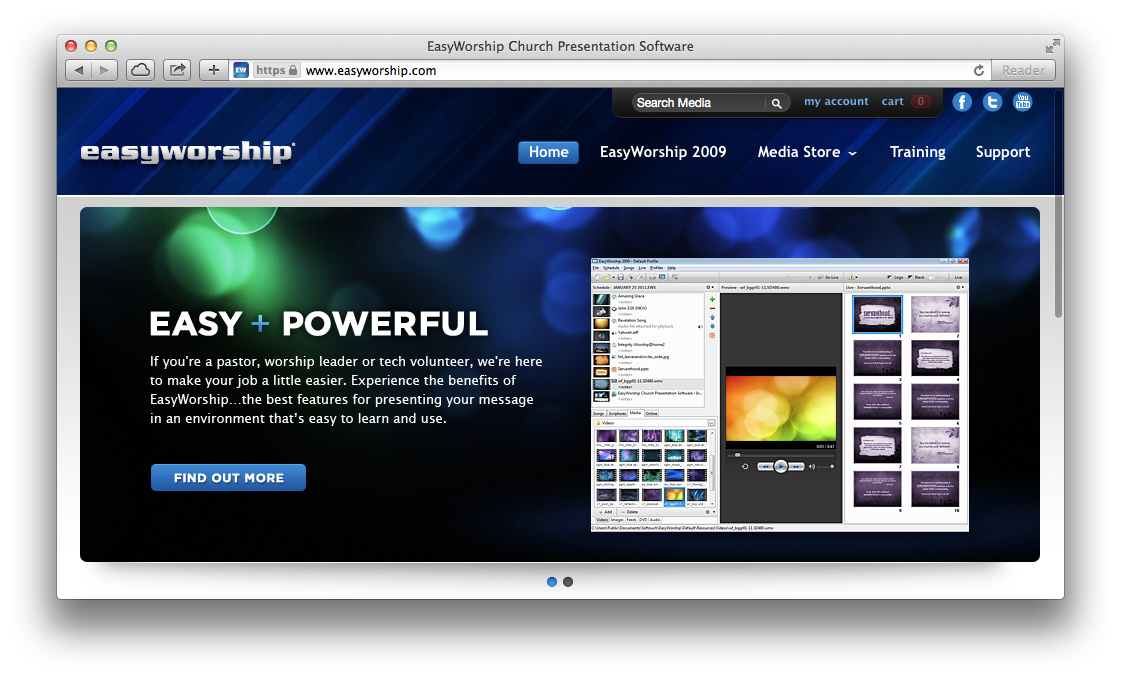Enter full screen with the expand arrows icon
The image size is (1121, 678).
tap(1052, 46)
